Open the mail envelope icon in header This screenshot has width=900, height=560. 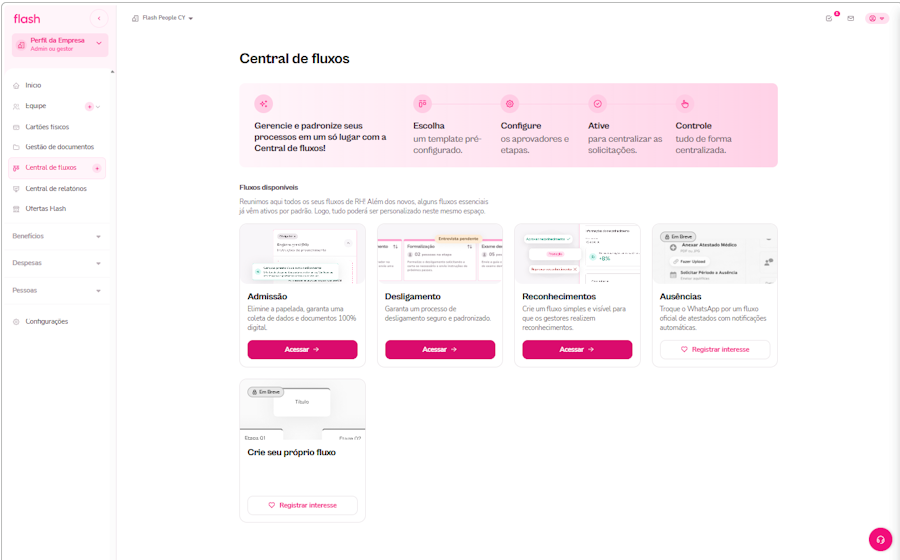coord(851,18)
